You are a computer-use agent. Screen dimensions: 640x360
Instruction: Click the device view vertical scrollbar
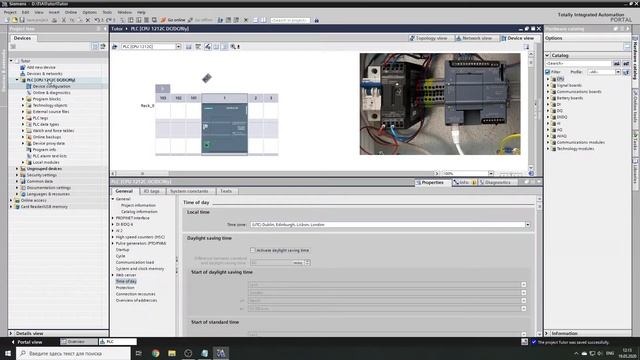[x=531, y=110]
